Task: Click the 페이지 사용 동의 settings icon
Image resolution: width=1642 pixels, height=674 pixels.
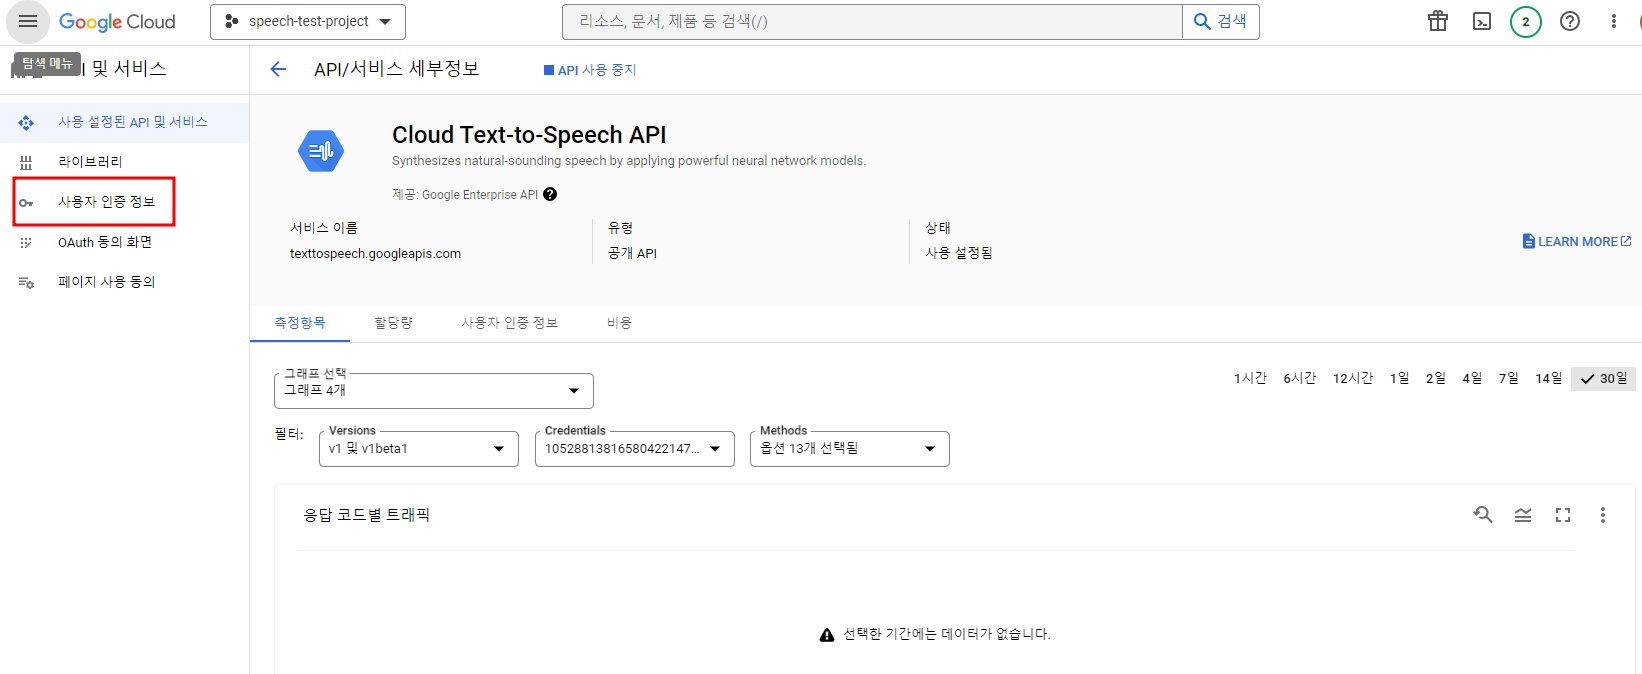Action: tap(26, 283)
